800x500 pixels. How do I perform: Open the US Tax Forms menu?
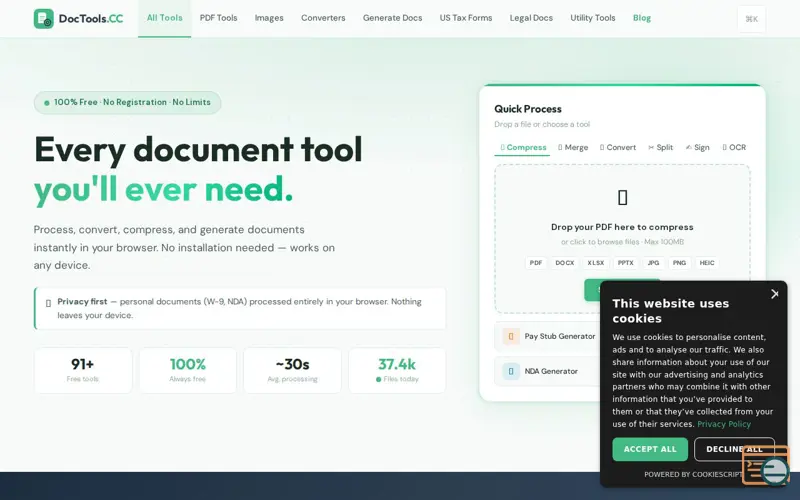466,18
